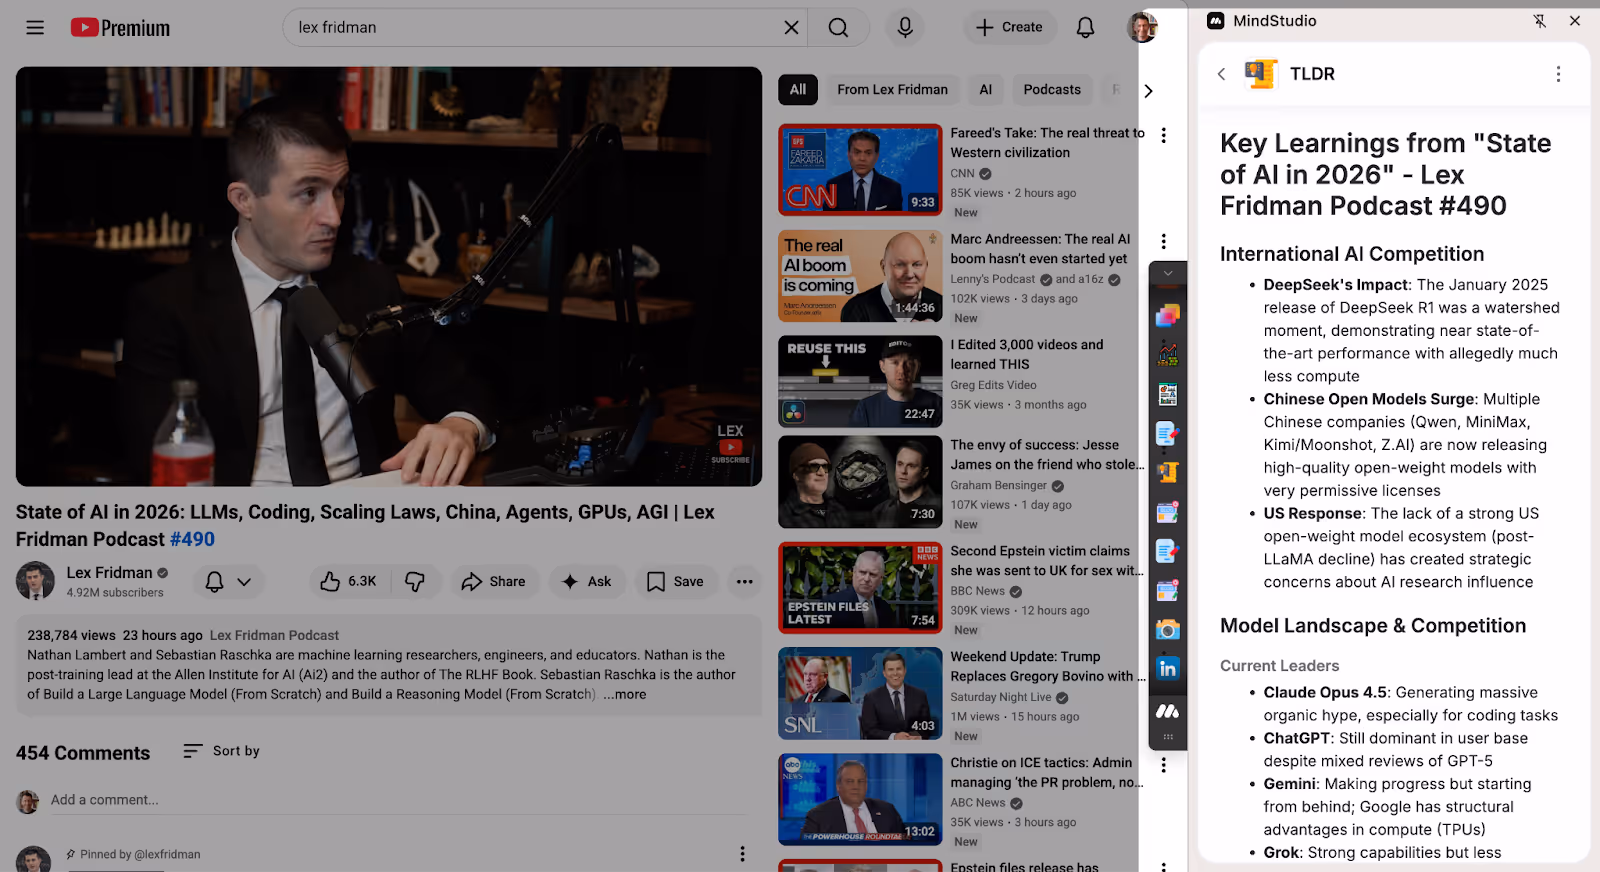This screenshot has height=872, width=1600.
Task: Click the Add a comment field
Action: [x=400, y=800]
